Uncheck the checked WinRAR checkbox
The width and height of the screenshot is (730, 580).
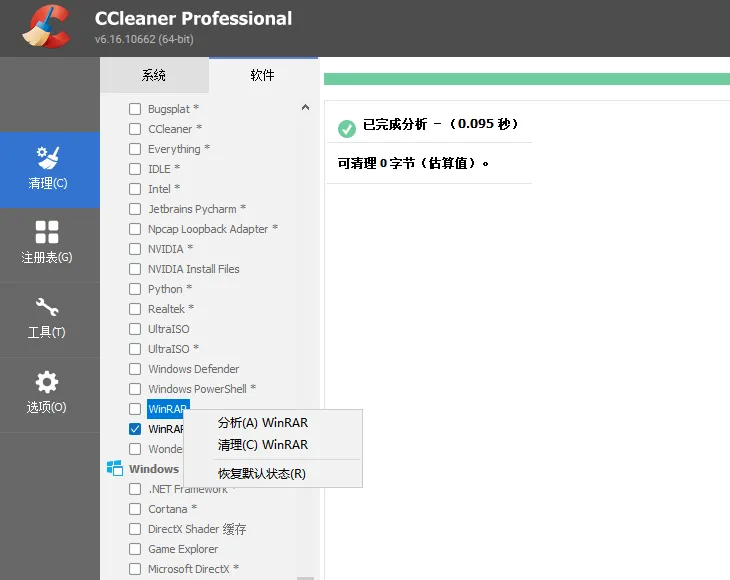[135, 429]
